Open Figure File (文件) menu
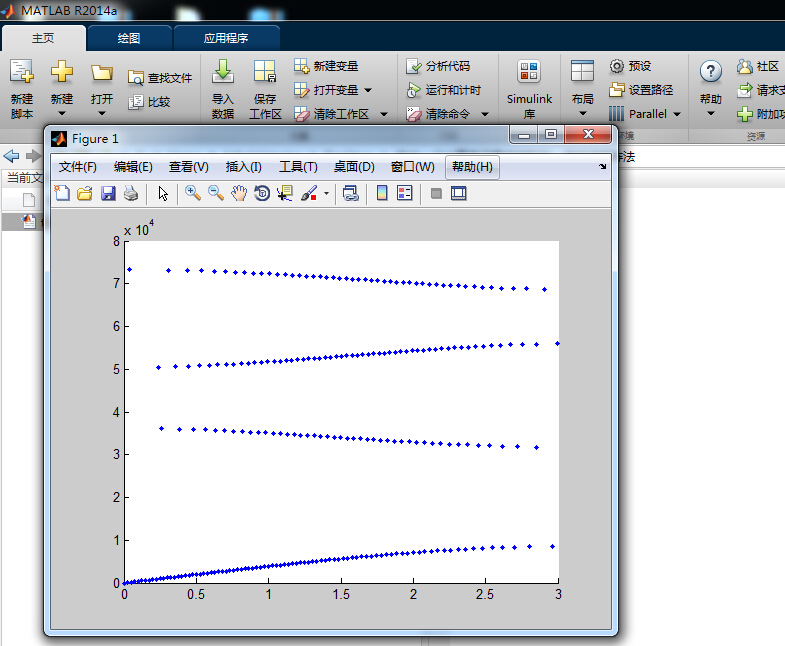 78,167
